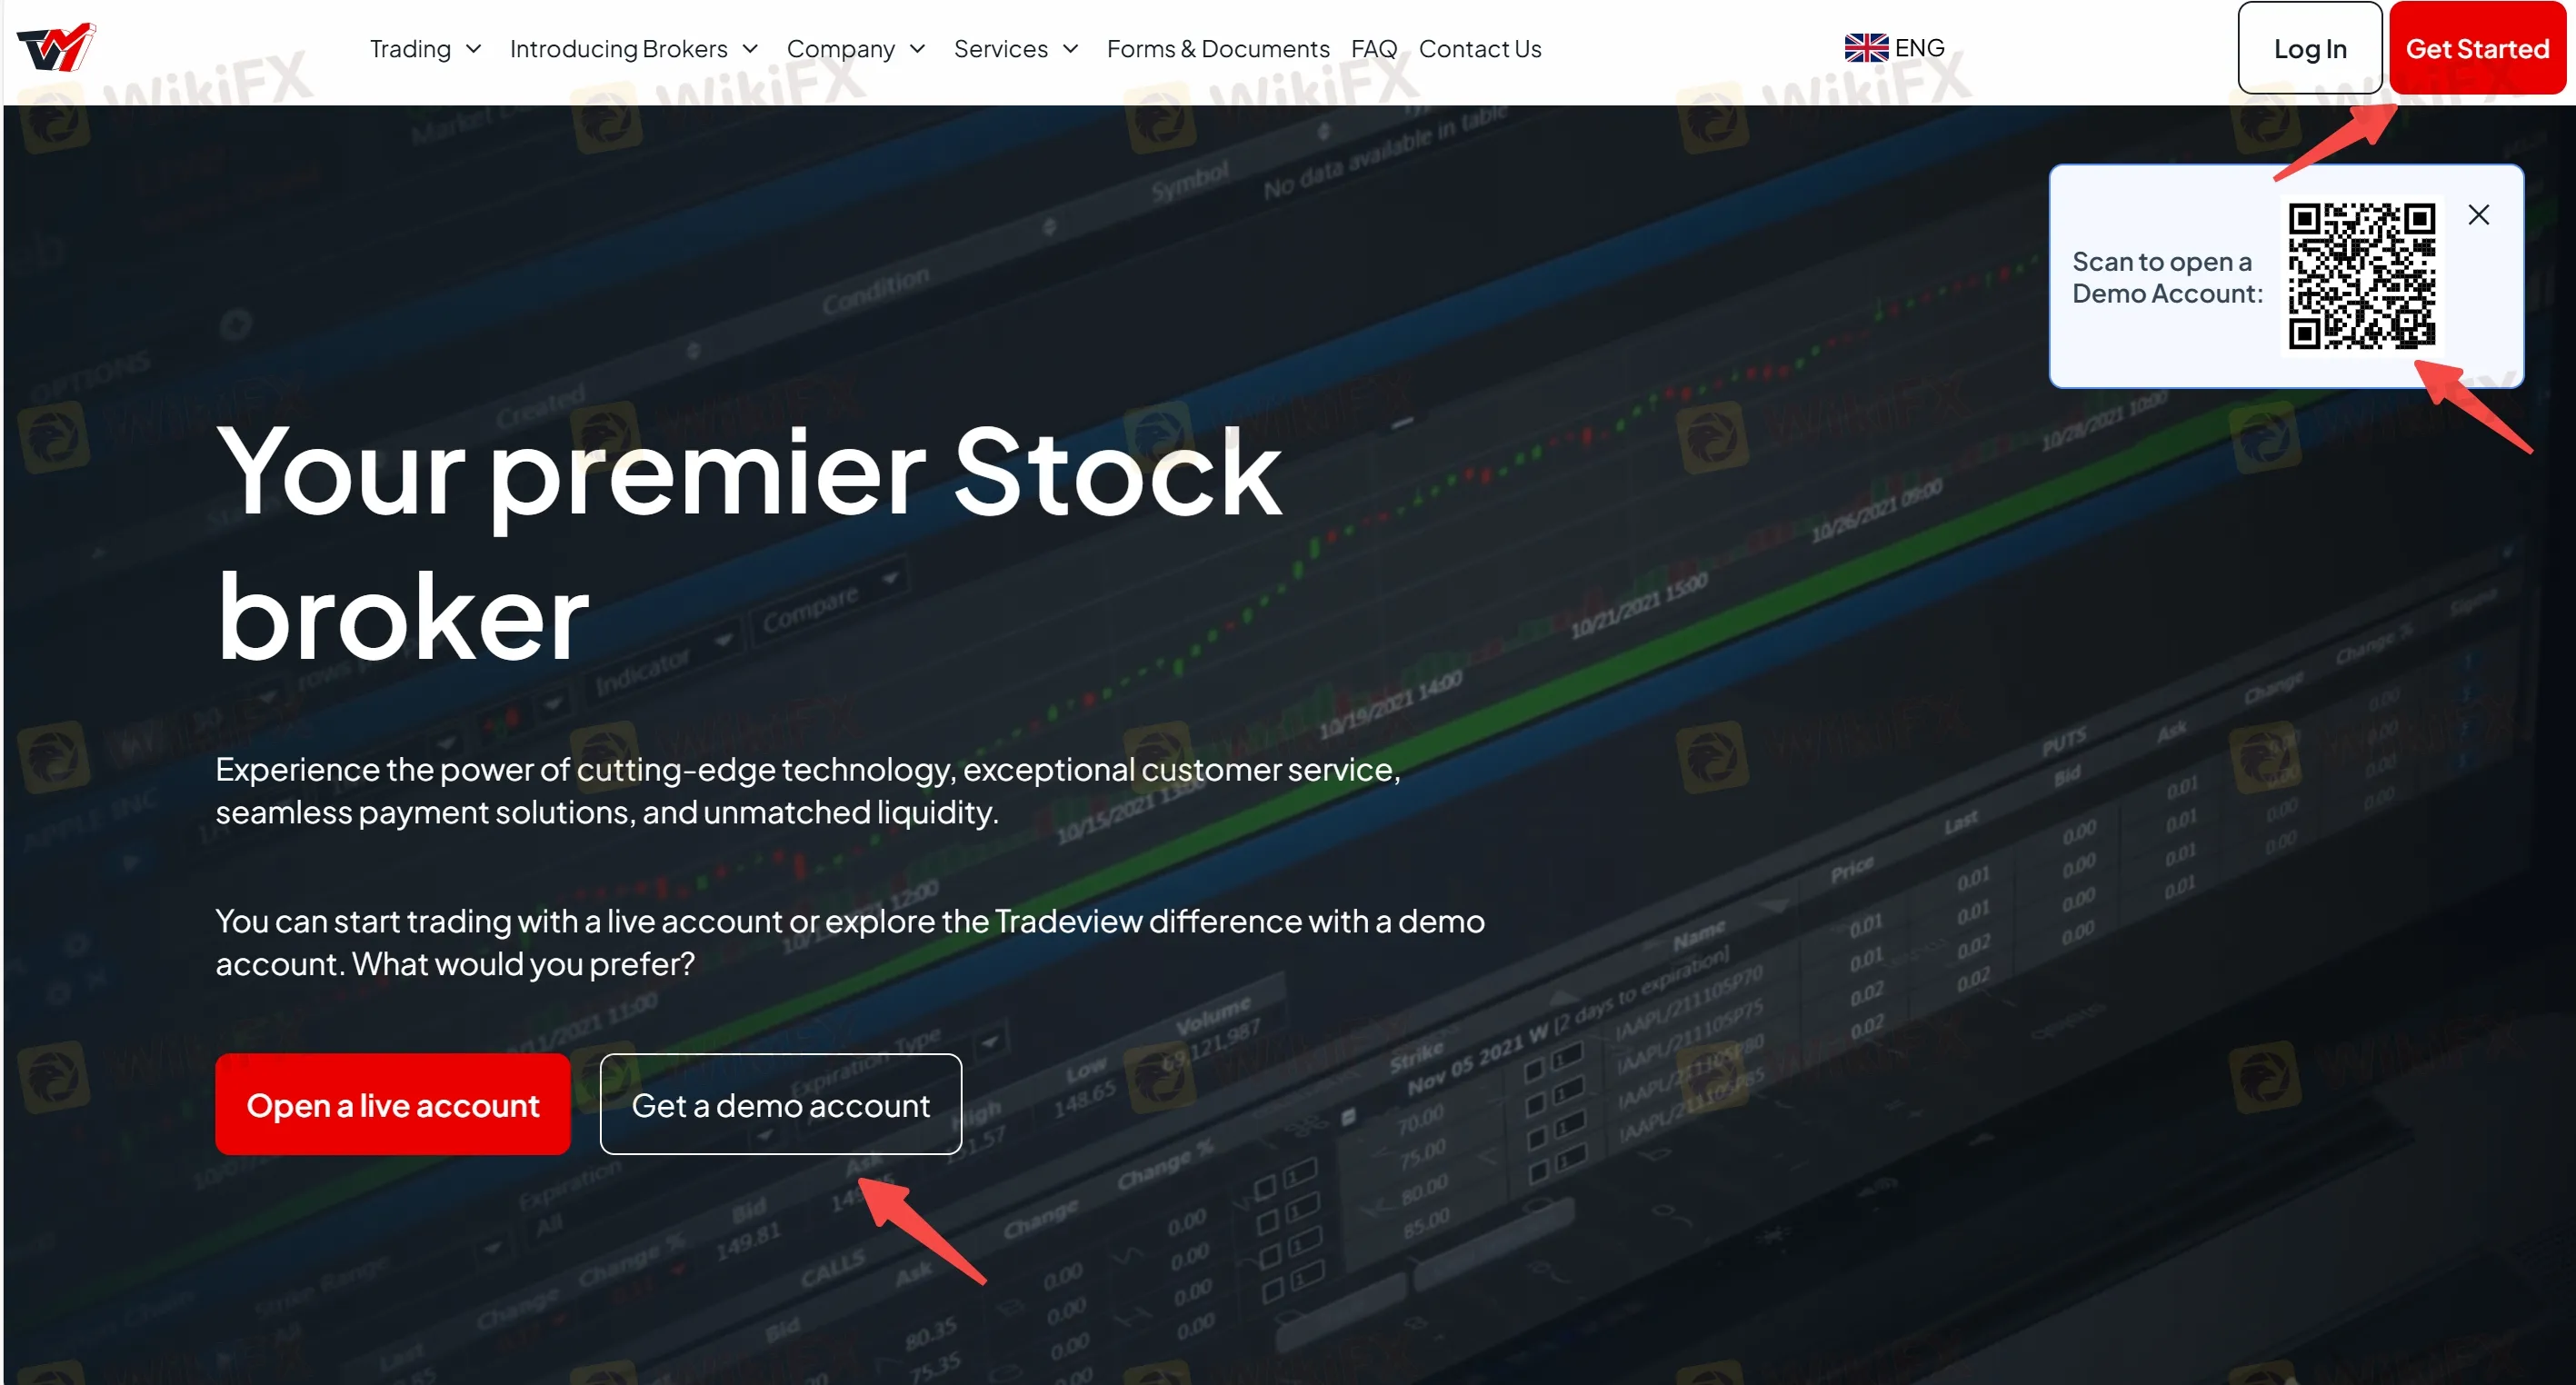Click the Open a live account button

coord(393,1103)
